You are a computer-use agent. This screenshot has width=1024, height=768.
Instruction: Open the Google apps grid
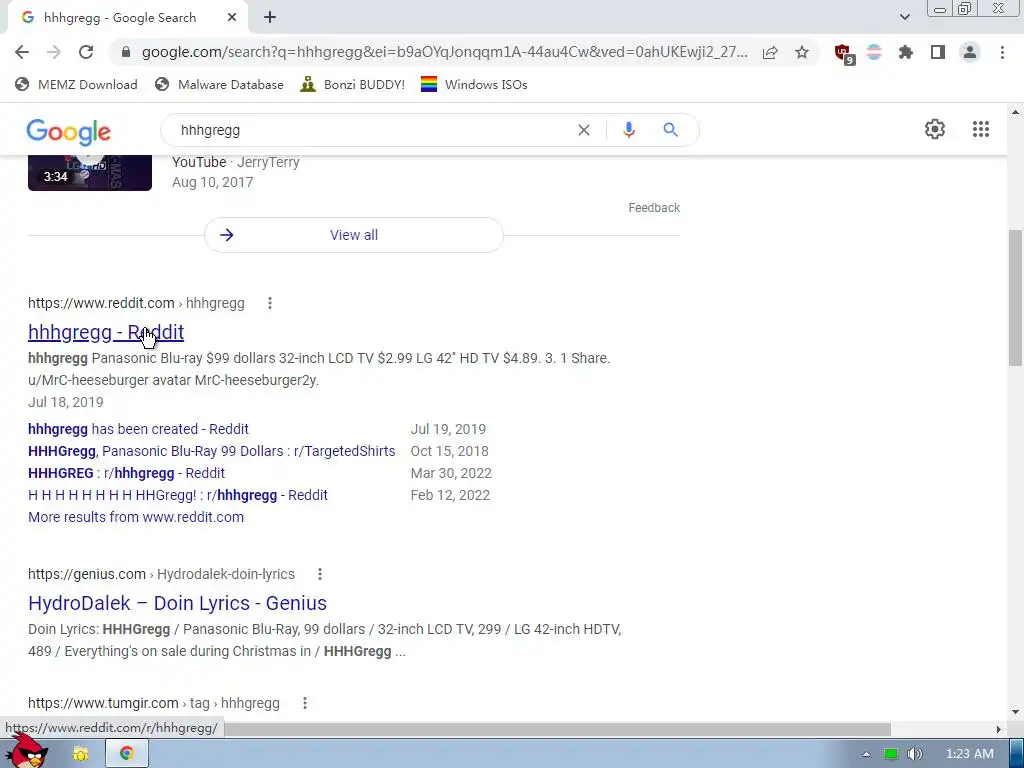pos(981,129)
